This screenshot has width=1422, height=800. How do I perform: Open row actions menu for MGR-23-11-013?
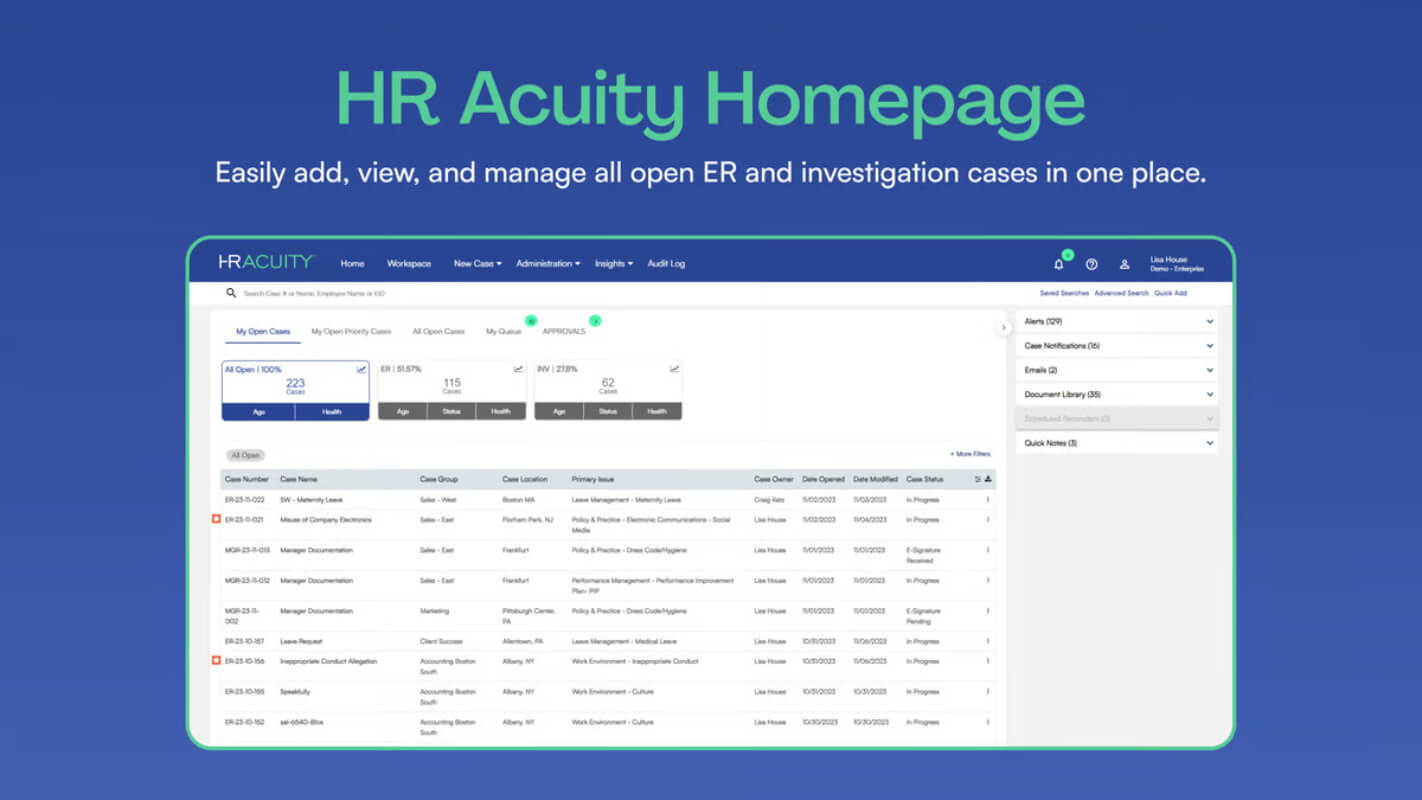pos(988,550)
